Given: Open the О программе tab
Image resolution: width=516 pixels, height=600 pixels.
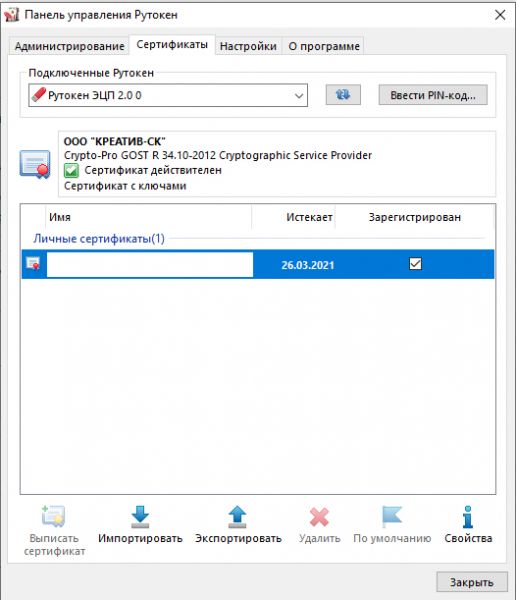Looking at the screenshot, I should (324, 46).
